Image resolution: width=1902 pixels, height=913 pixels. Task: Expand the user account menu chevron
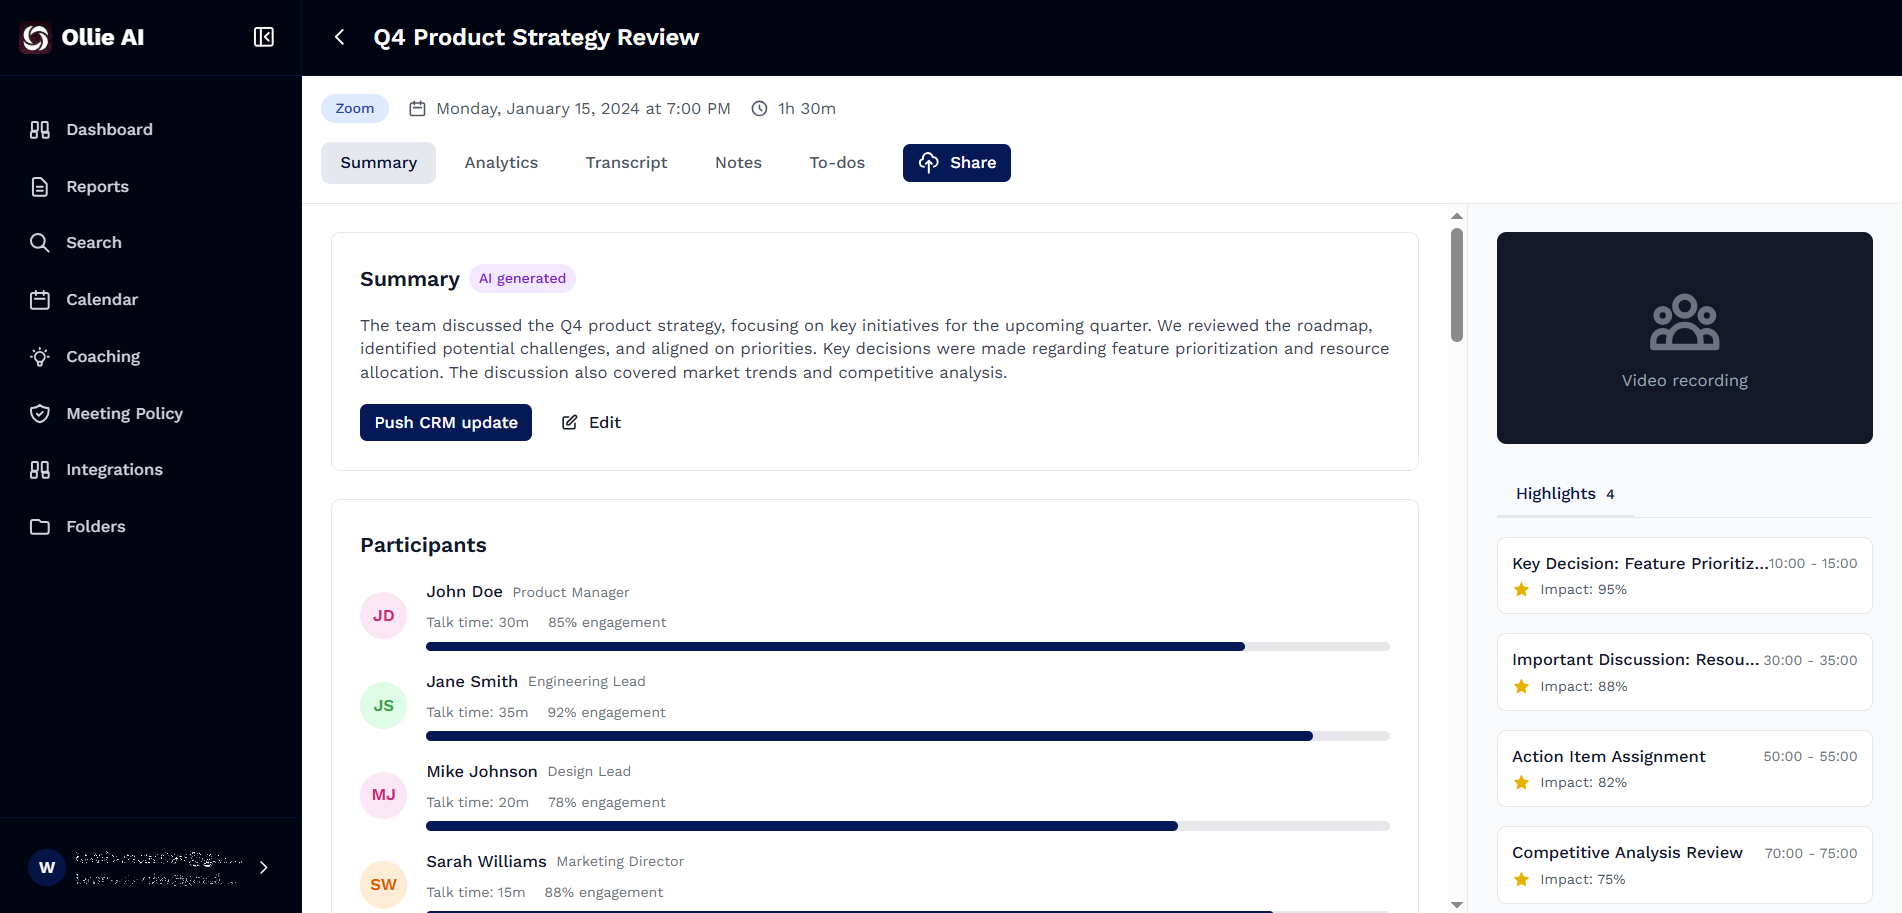click(x=264, y=867)
